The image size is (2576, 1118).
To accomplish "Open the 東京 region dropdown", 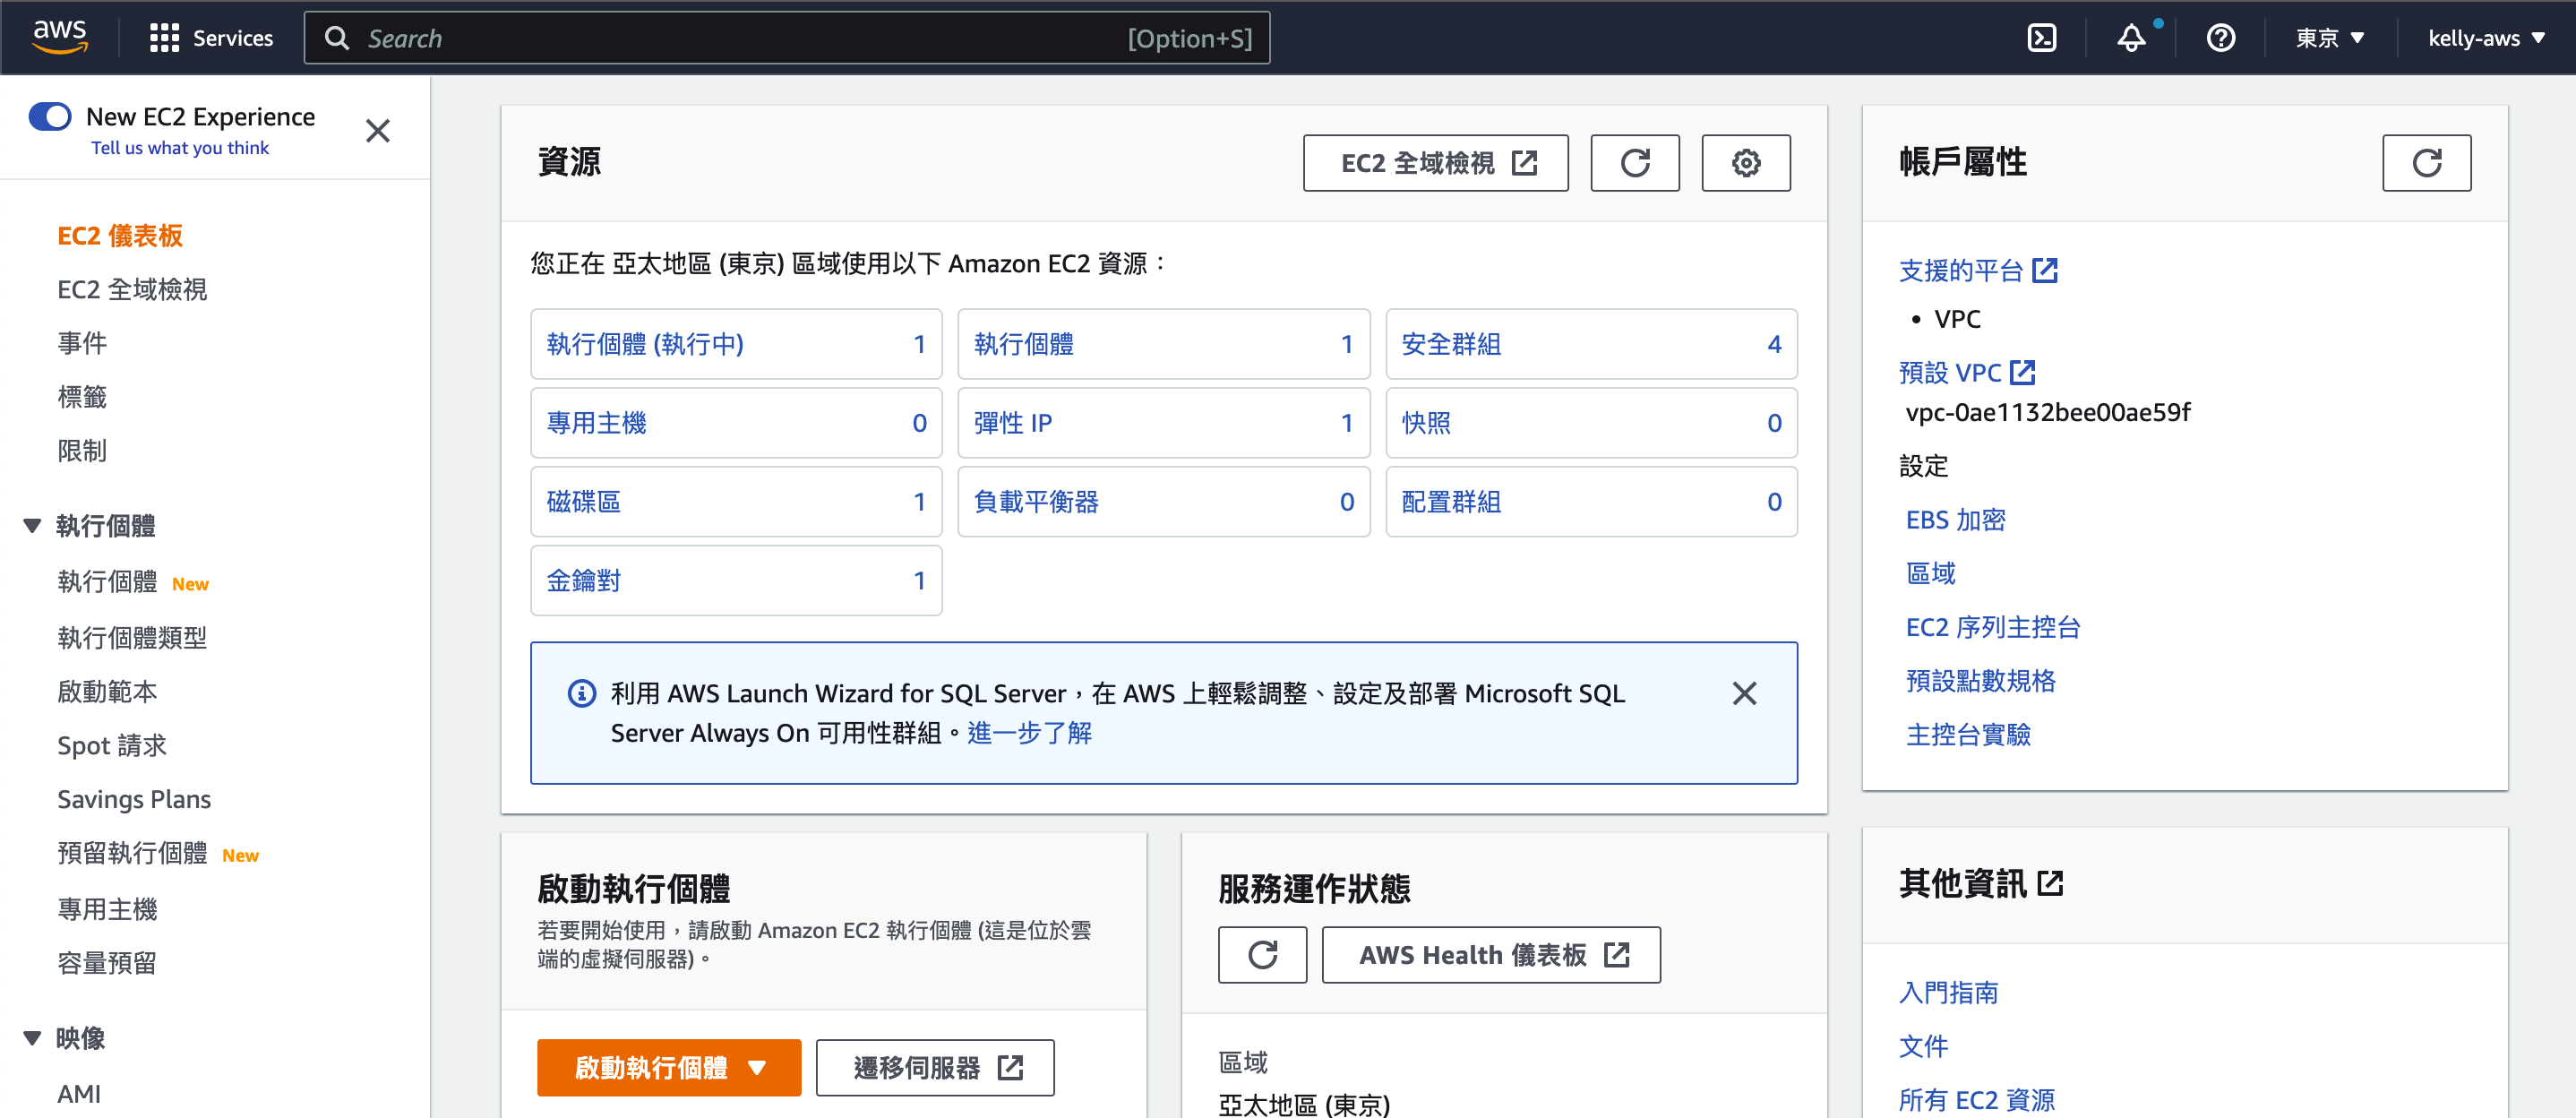I will point(2330,38).
